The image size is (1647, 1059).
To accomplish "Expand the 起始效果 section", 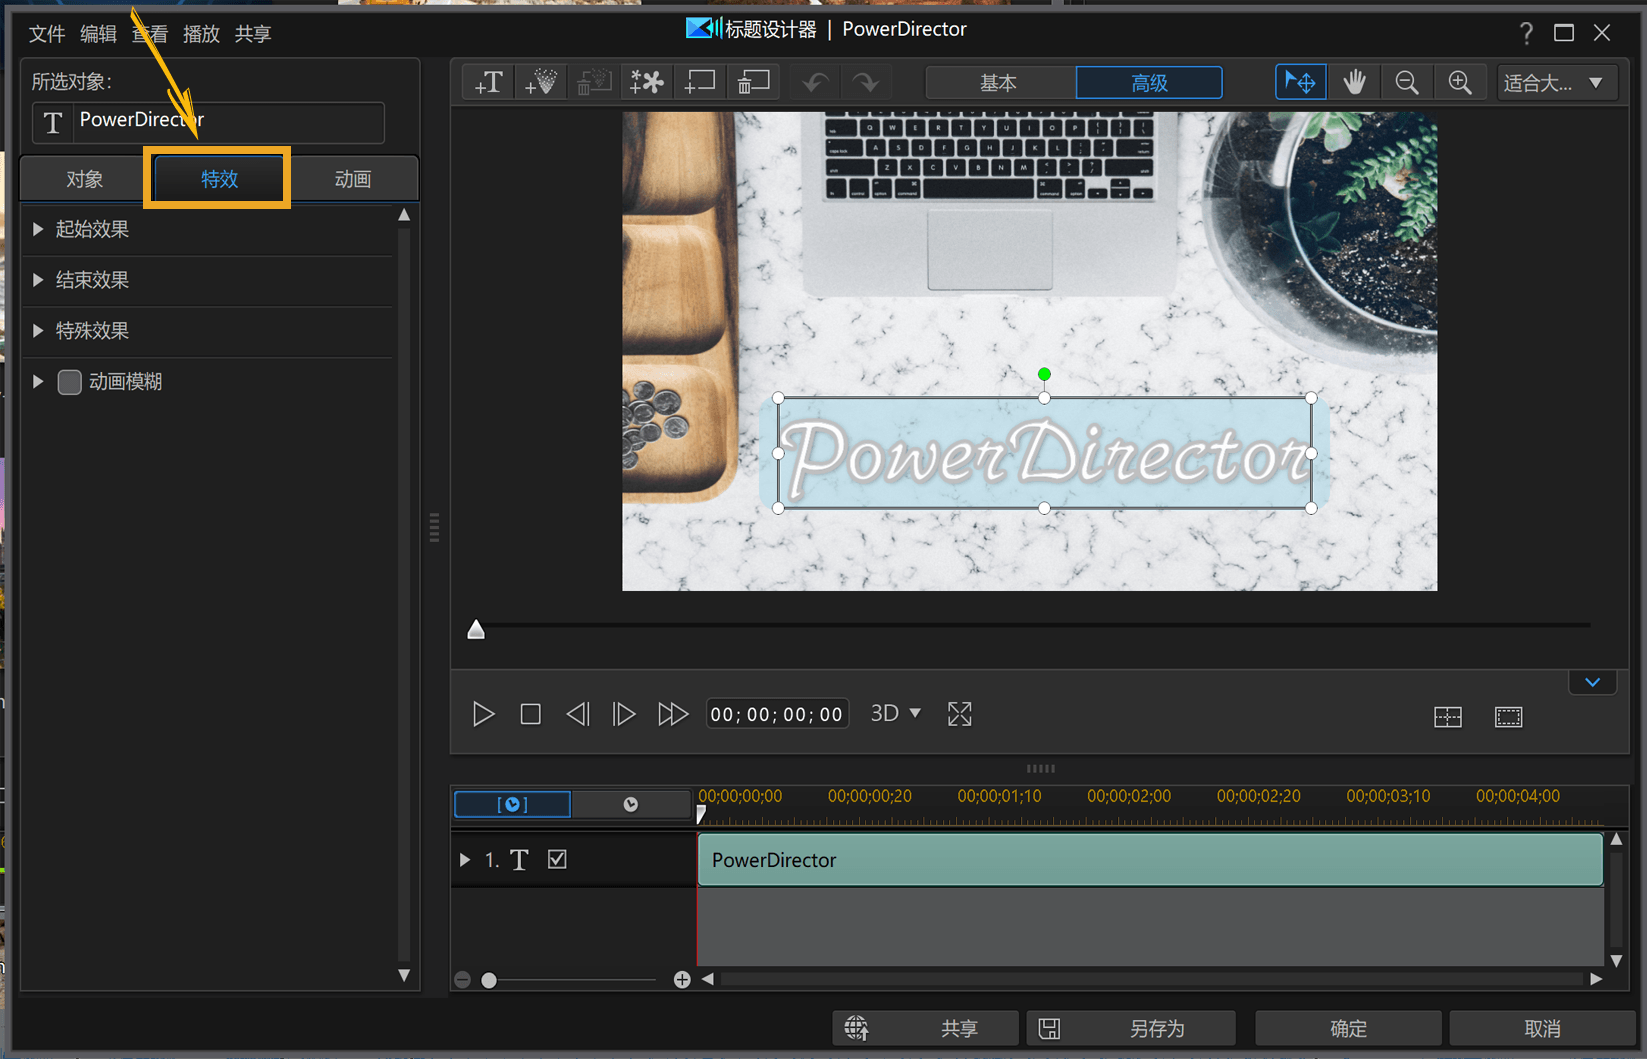I will coord(38,229).
